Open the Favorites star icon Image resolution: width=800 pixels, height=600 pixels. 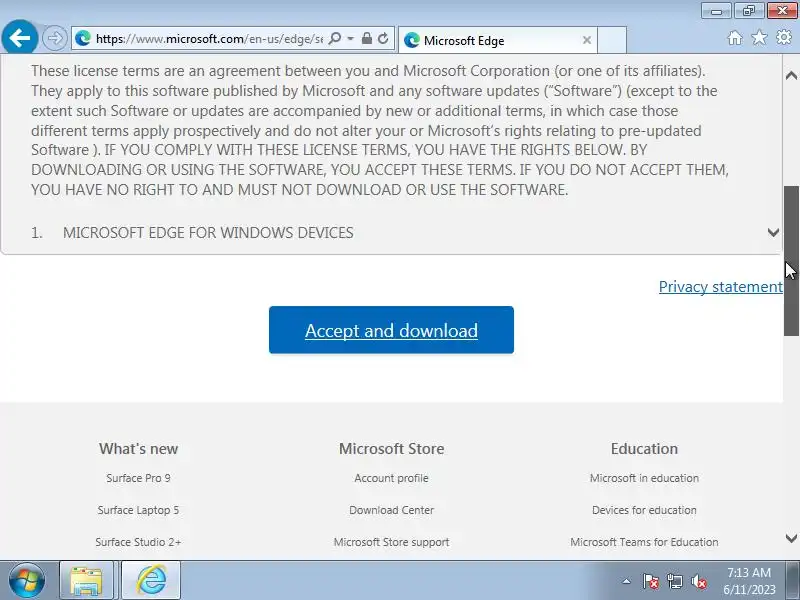(759, 38)
